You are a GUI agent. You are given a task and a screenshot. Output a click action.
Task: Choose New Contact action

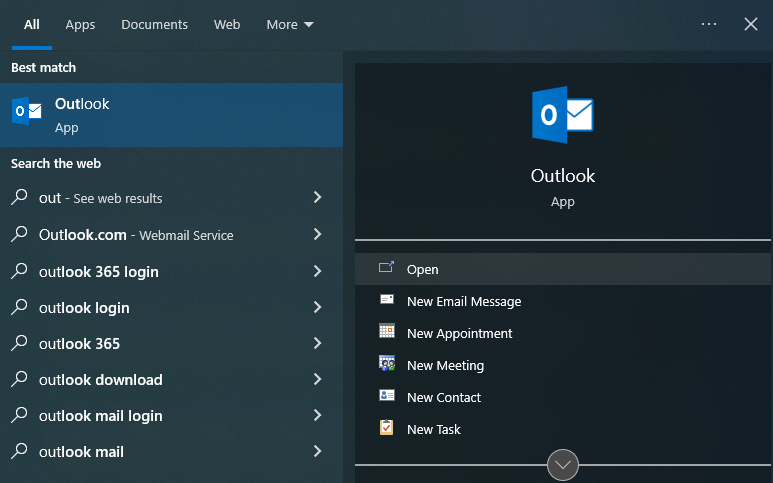(562, 397)
